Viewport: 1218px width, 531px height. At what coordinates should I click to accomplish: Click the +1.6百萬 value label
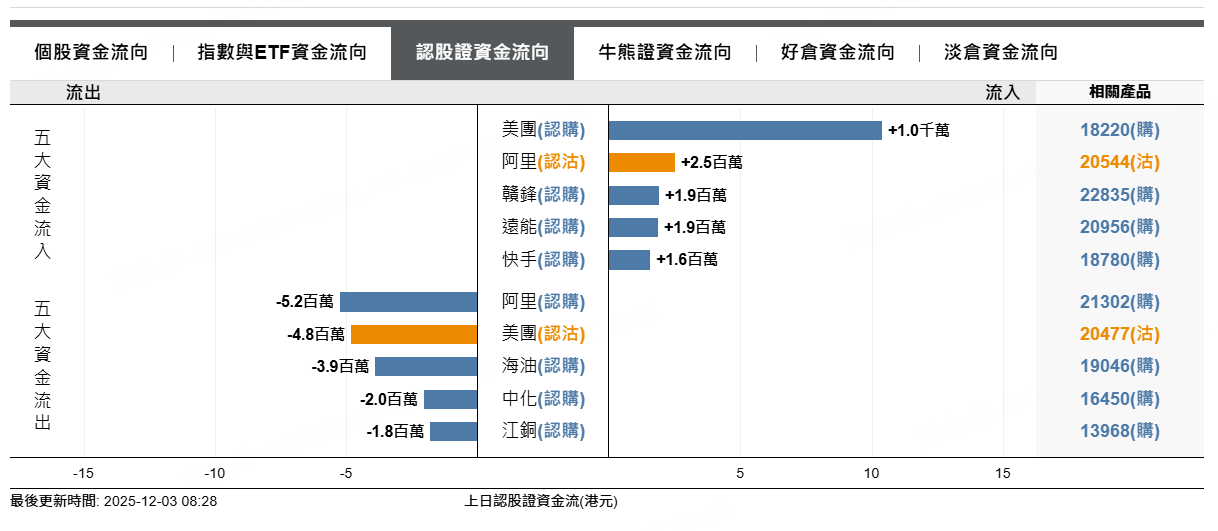pyautogui.click(x=687, y=260)
